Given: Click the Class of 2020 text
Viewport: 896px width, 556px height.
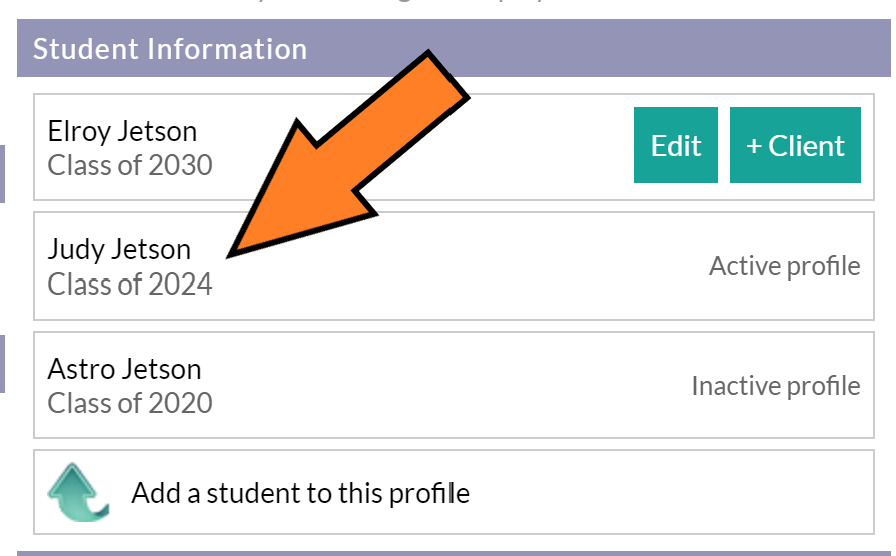Looking at the screenshot, I should (x=130, y=403).
